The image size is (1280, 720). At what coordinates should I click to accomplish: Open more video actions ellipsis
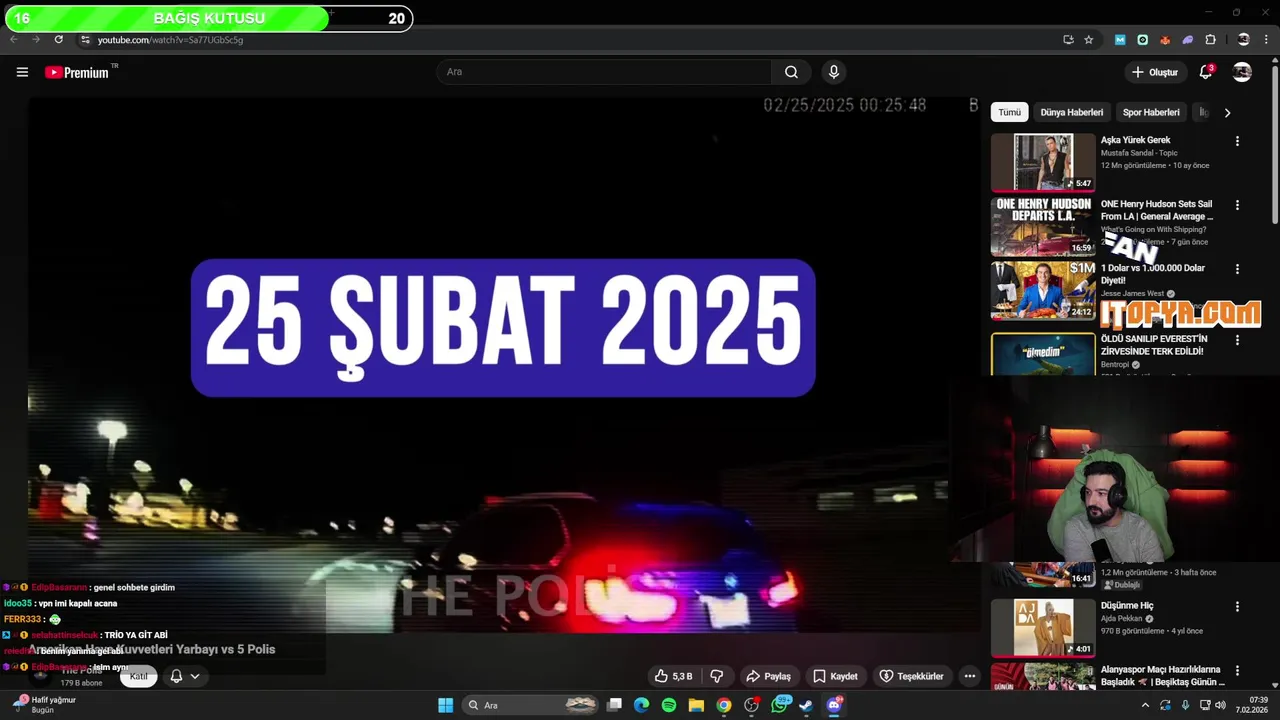coord(969,676)
